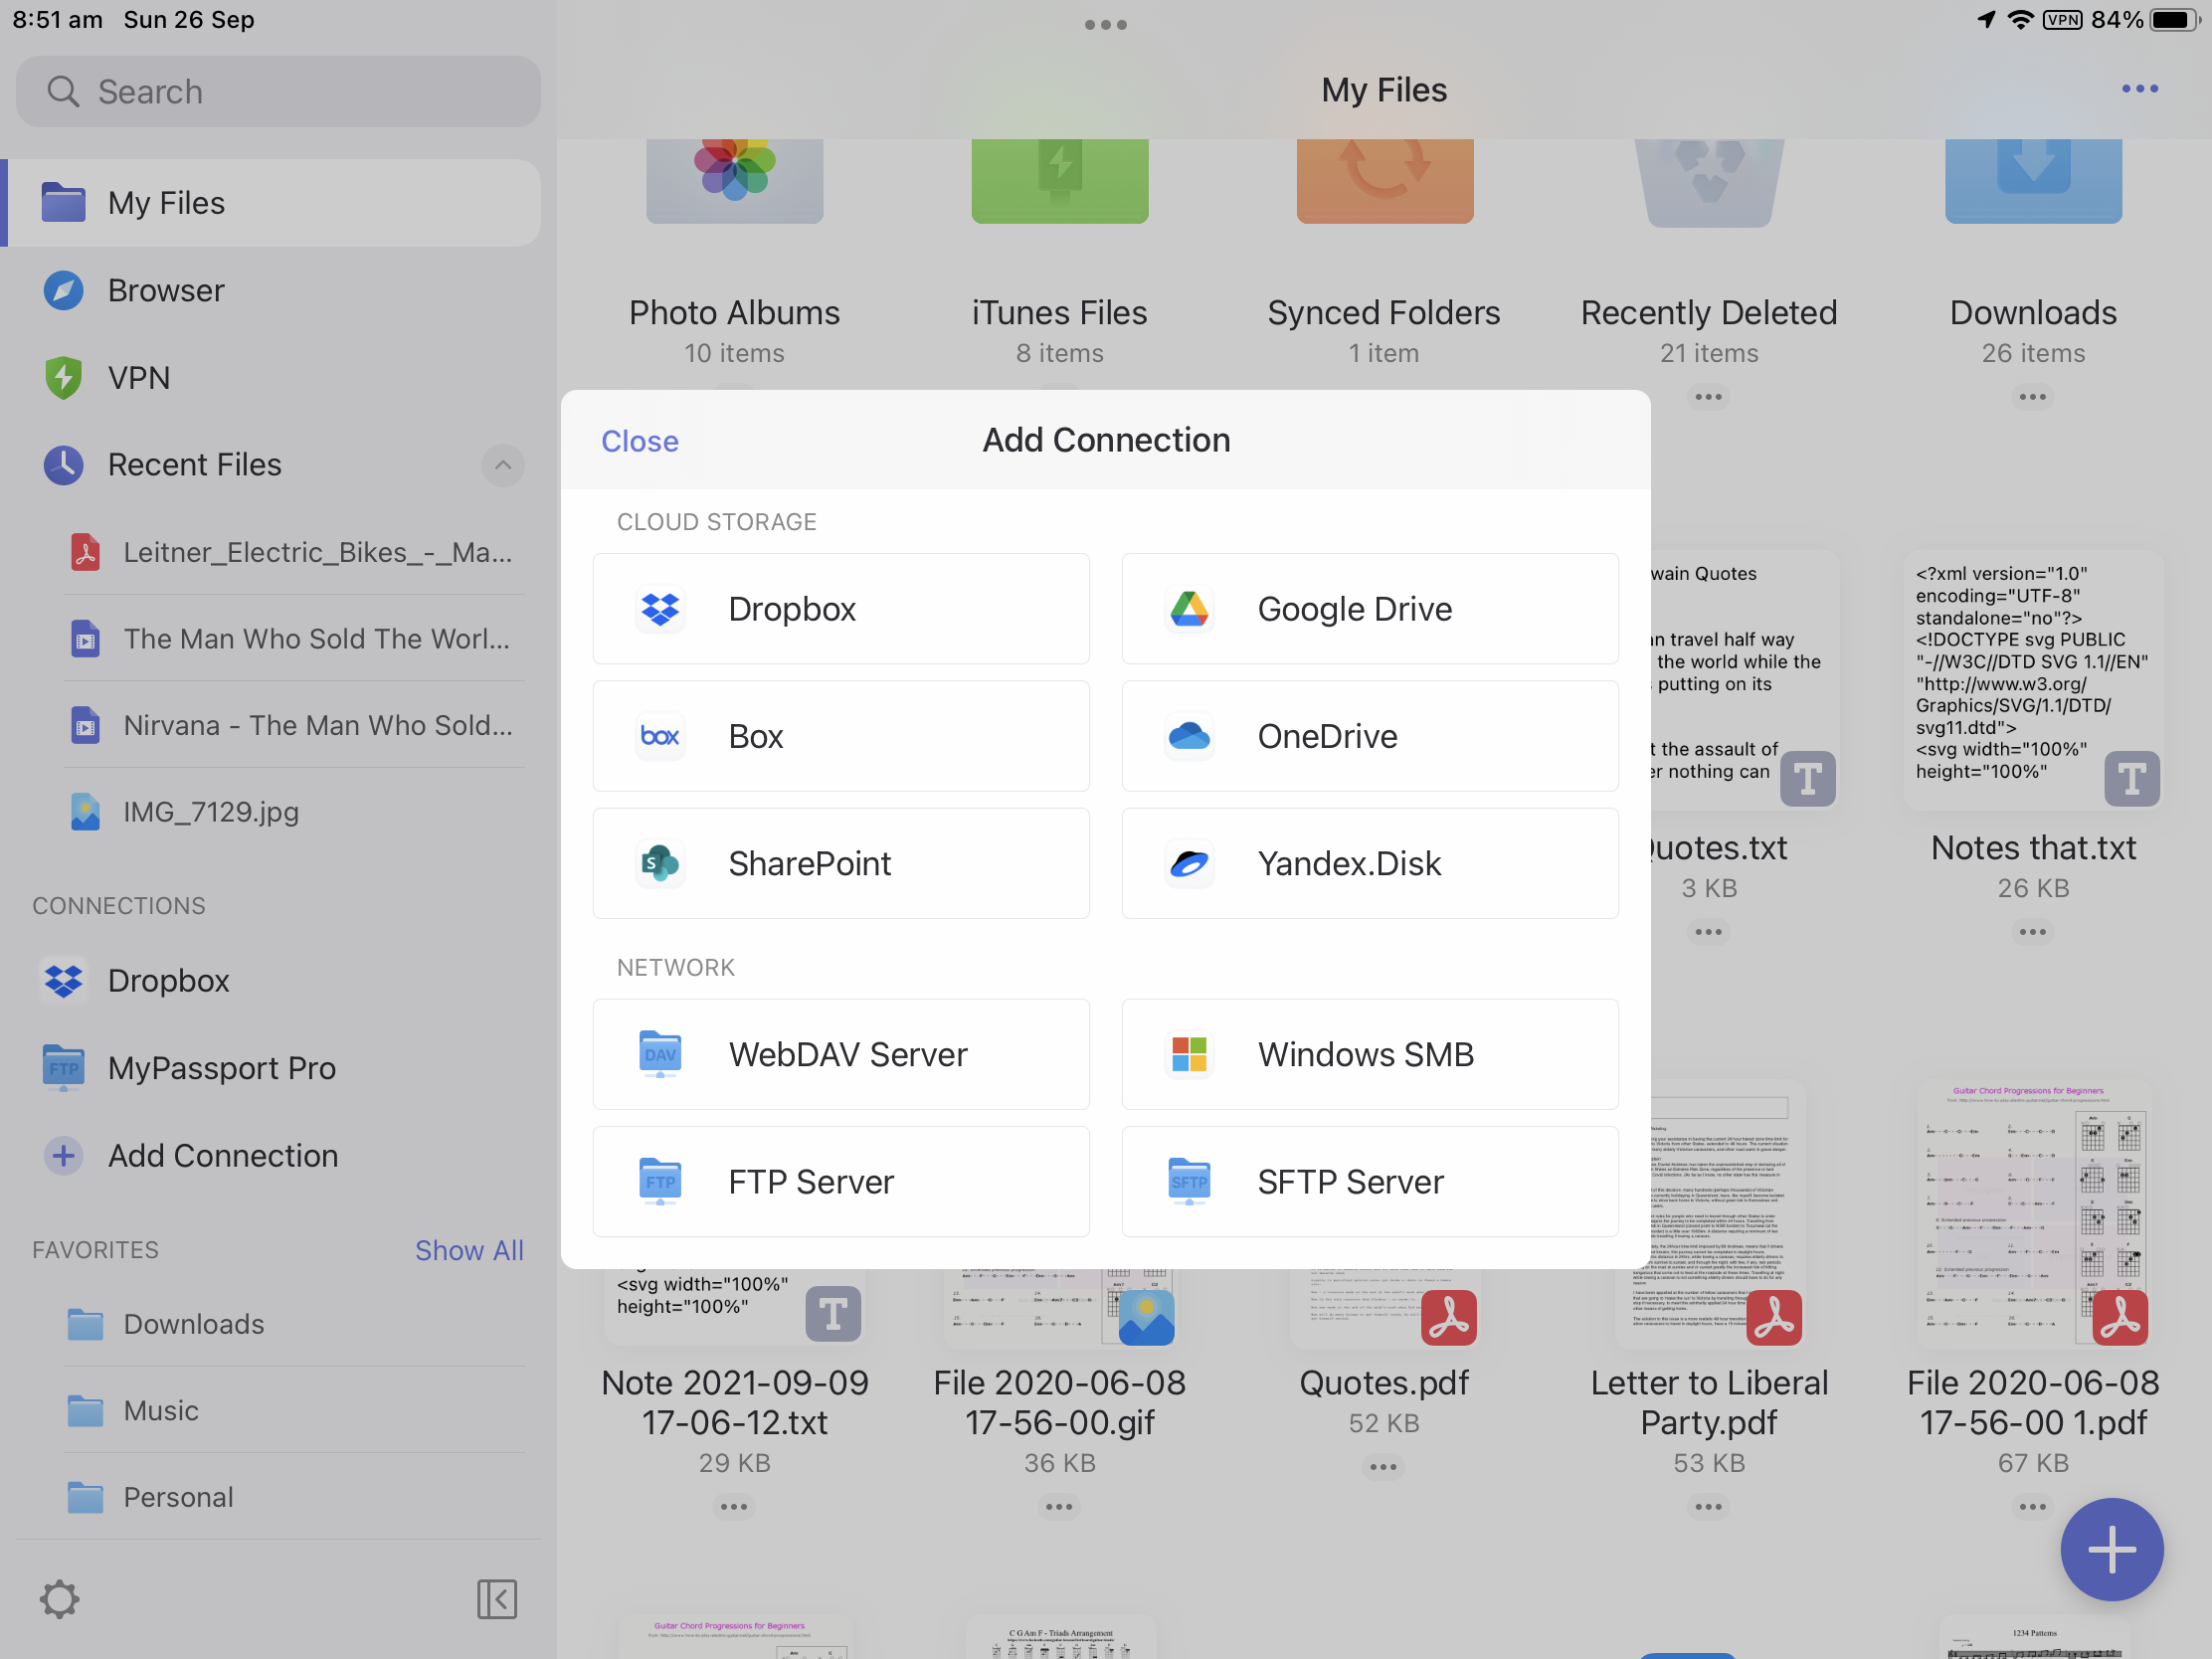
Task: Tap the multitasking three-dot indicator
Action: pos(1106,25)
